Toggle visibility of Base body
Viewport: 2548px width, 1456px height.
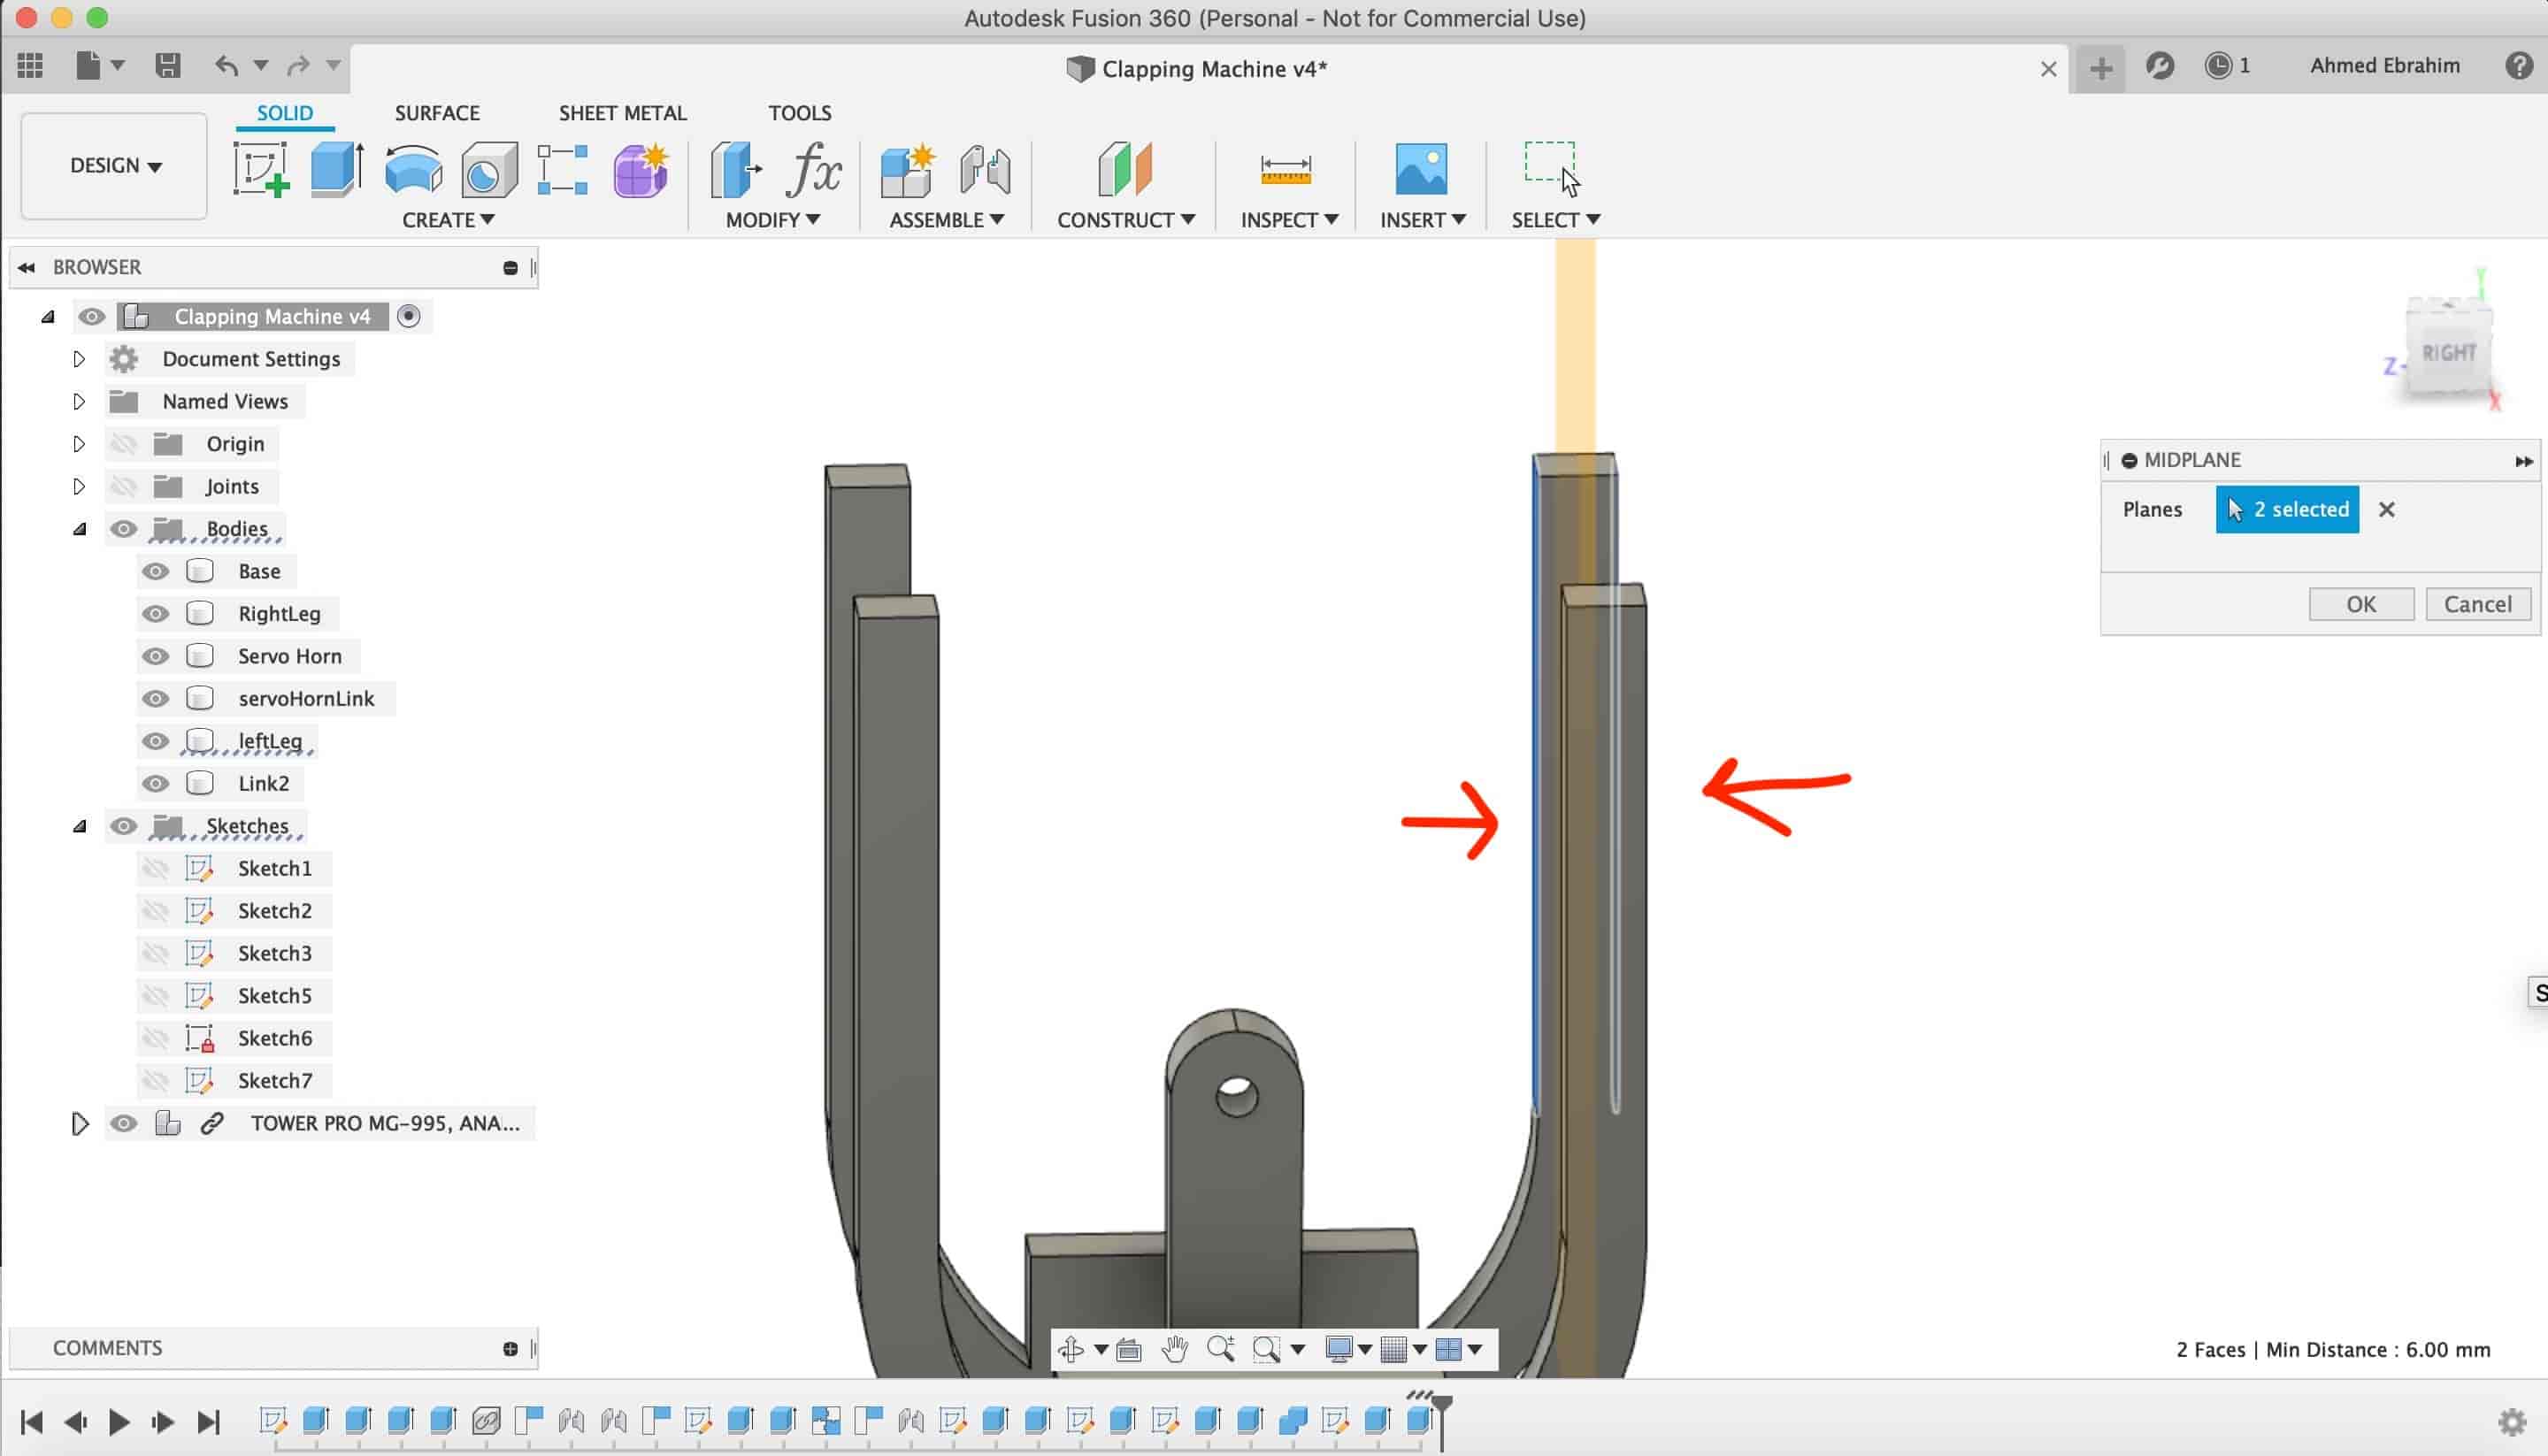[155, 571]
